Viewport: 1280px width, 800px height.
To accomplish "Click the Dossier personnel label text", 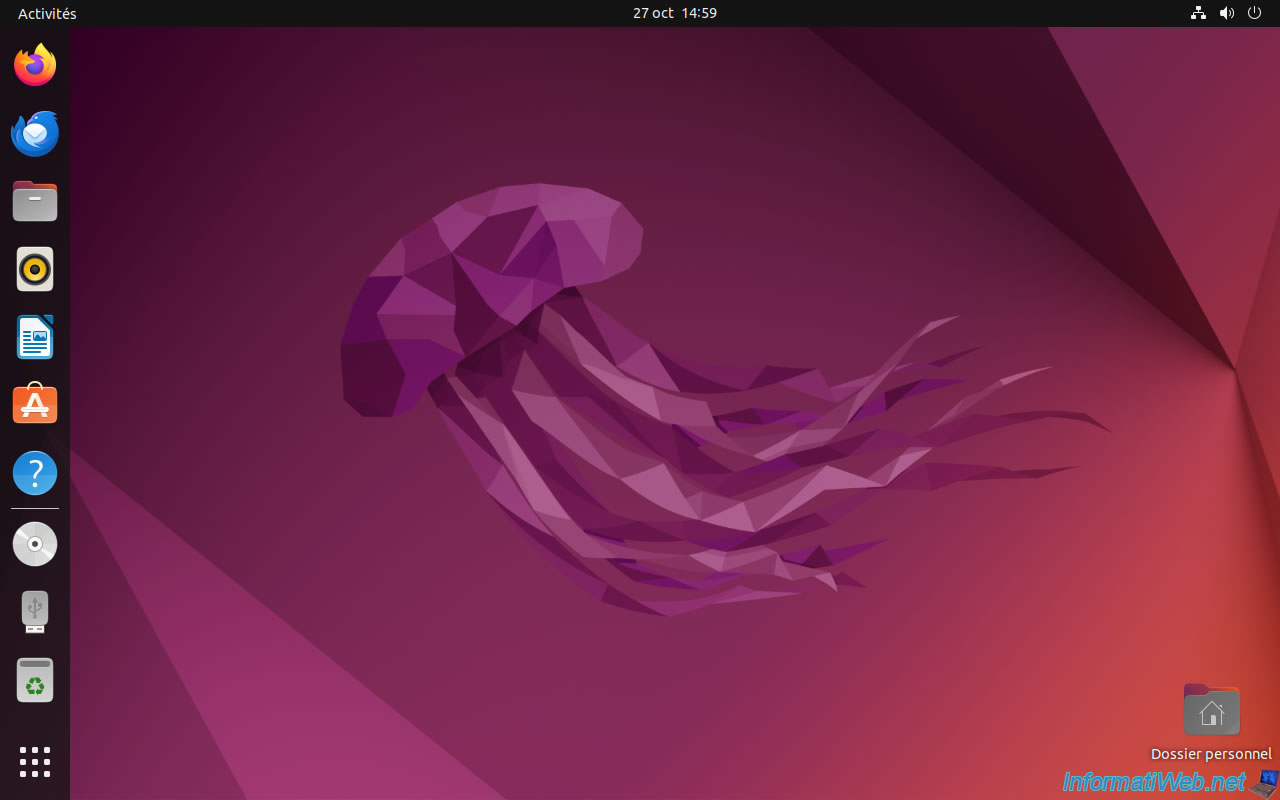I will (1211, 754).
